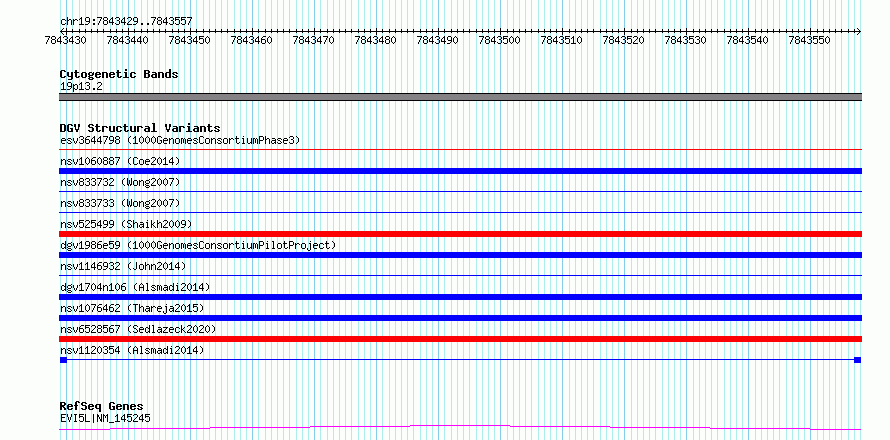Click the Cytogenetic Bands track title

pos(119,74)
